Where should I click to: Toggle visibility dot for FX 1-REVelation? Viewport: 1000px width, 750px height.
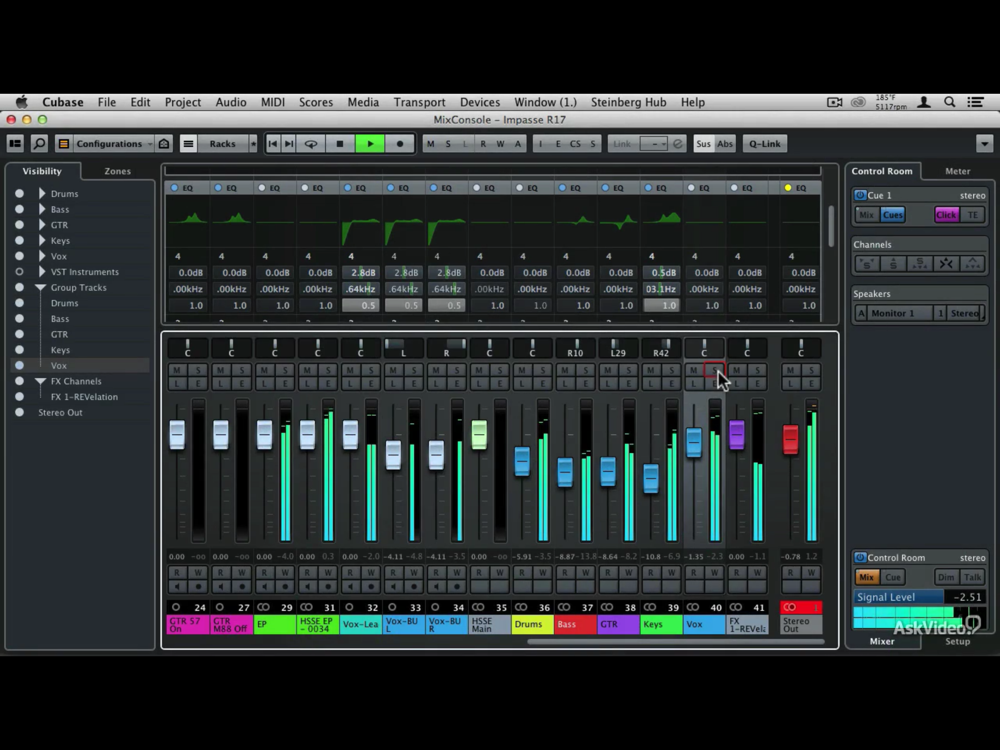click(x=20, y=397)
